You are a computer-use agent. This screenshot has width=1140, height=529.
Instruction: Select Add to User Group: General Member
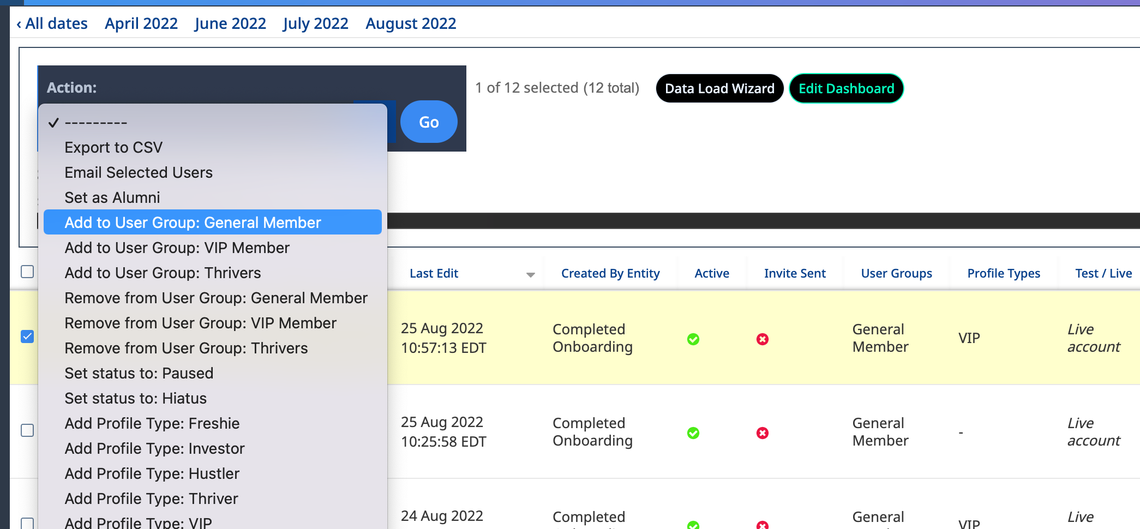tap(212, 222)
